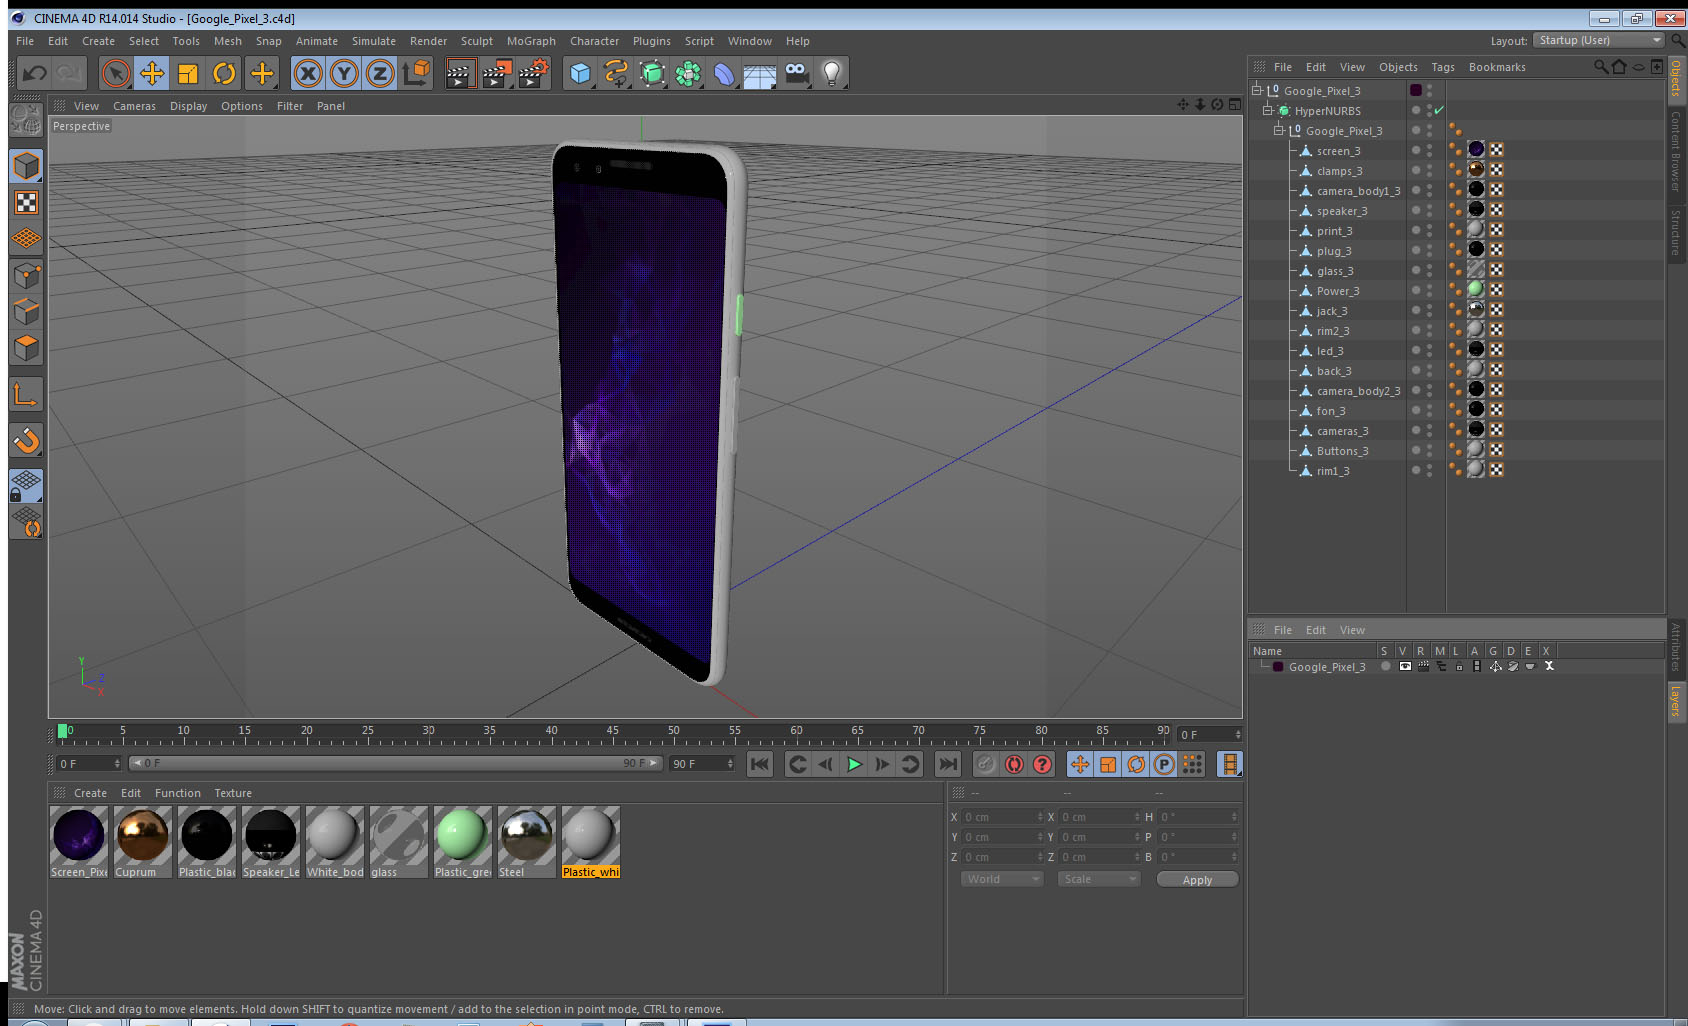Collapse the top Google_Pixel_3 tree node
Image resolution: width=1688 pixels, height=1026 pixels.
1257,90
